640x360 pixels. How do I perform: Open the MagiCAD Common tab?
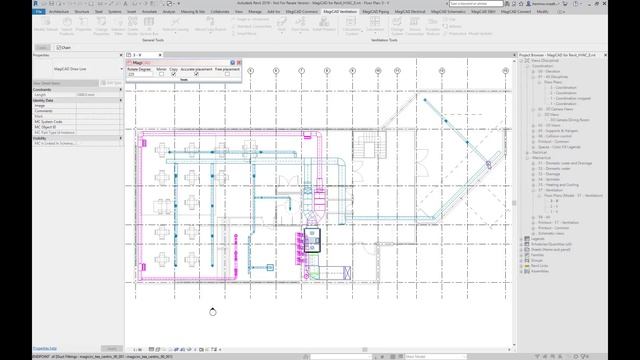pyautogui.click(x=302, y=12)
